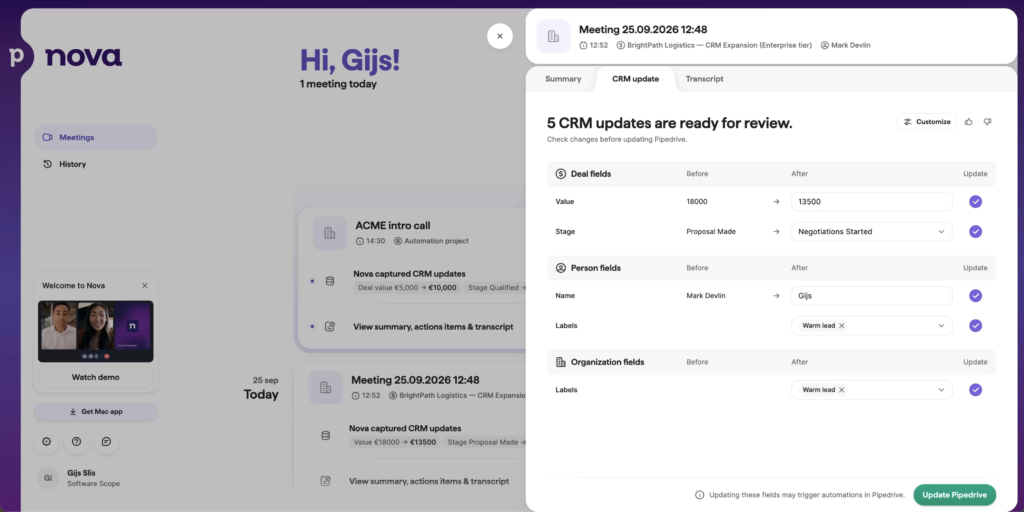The image size is (1024, 512).
Task: Click the info icon beside automations warning
Action: click(699, 495)
